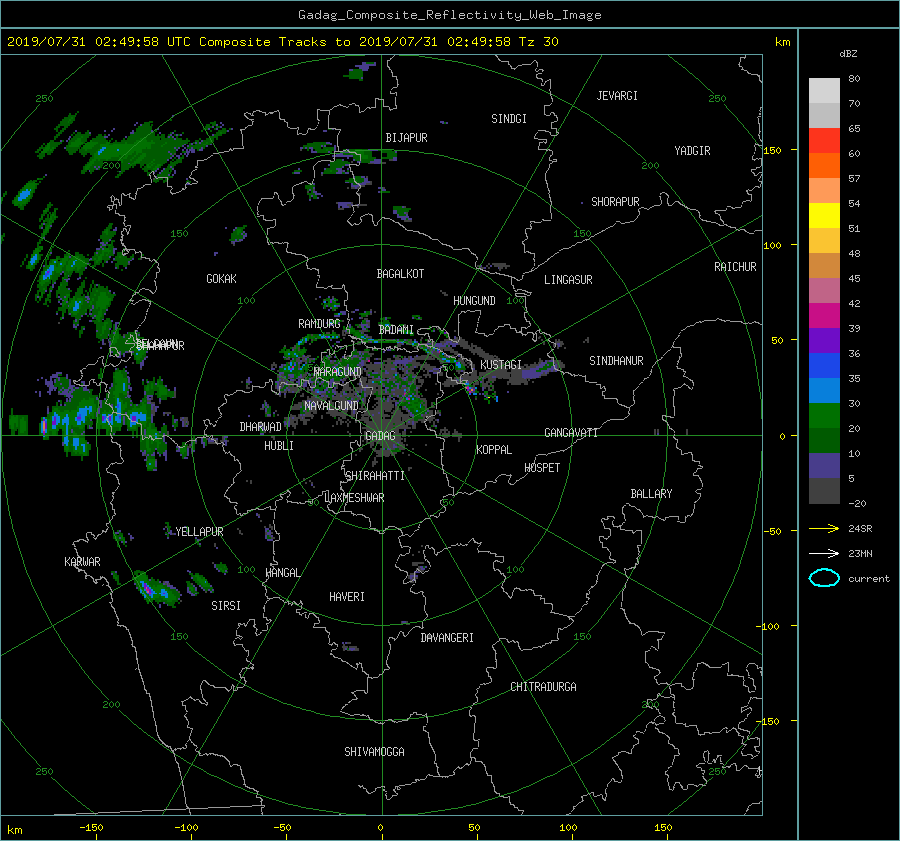The width and height of the screenshot is (900, 841).
Task: Click the 'NARAGUND' city label
Action: [x=338, y=372]
